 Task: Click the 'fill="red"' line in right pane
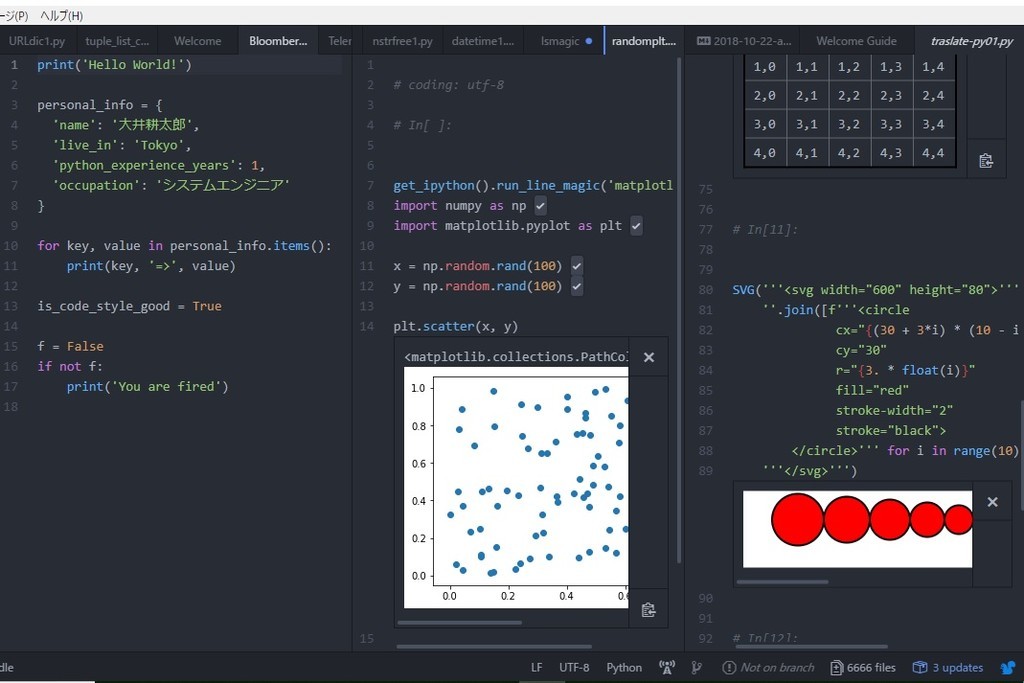[872, 390]
